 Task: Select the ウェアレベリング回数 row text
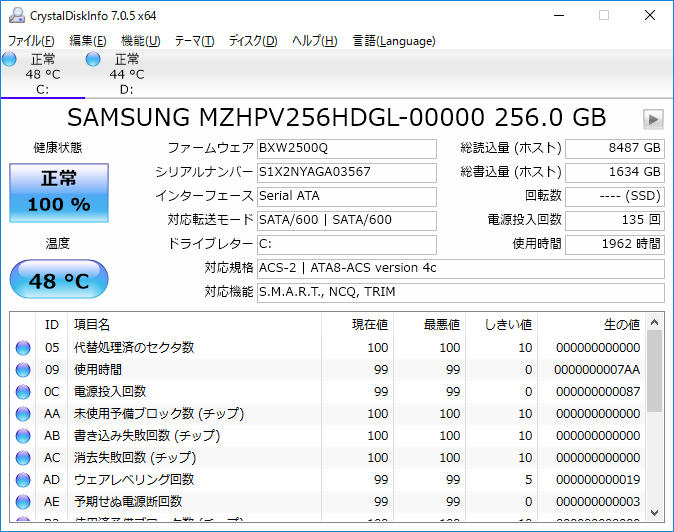tap(134, 480)
